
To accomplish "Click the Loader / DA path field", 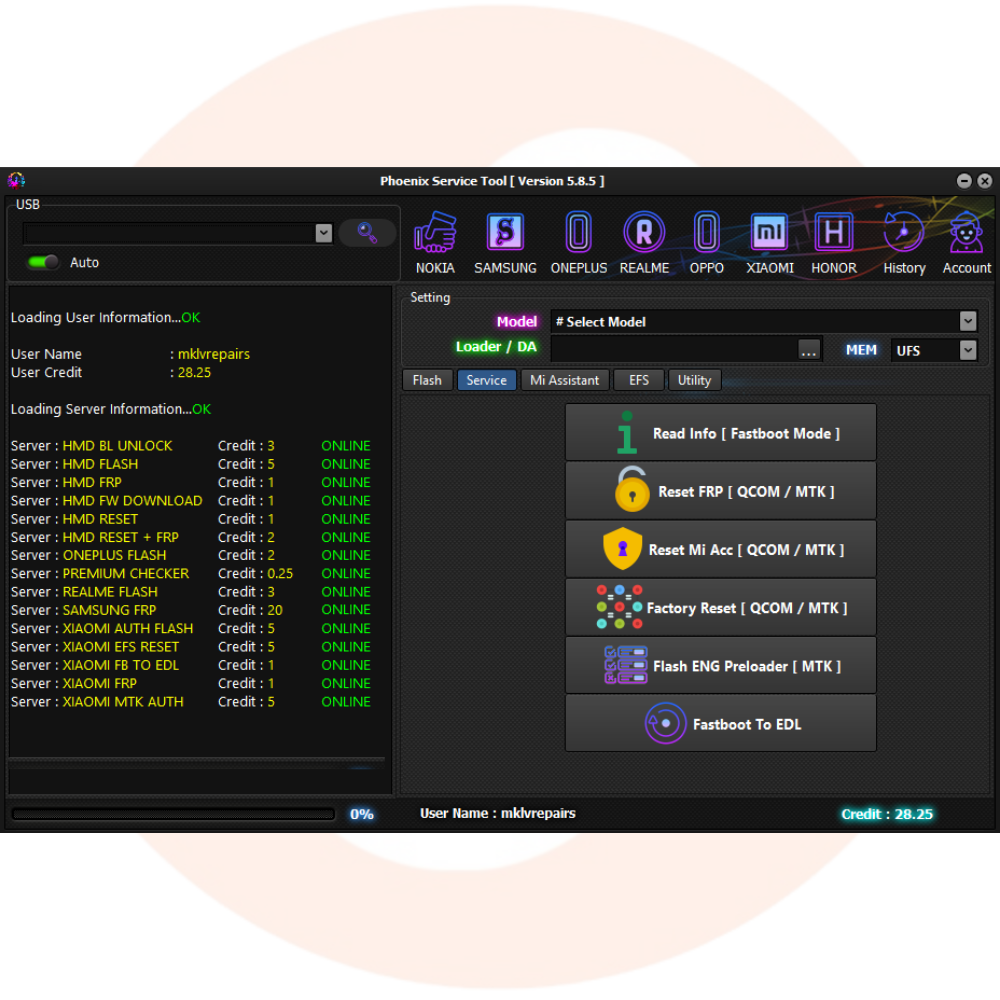I will (674, 349).
